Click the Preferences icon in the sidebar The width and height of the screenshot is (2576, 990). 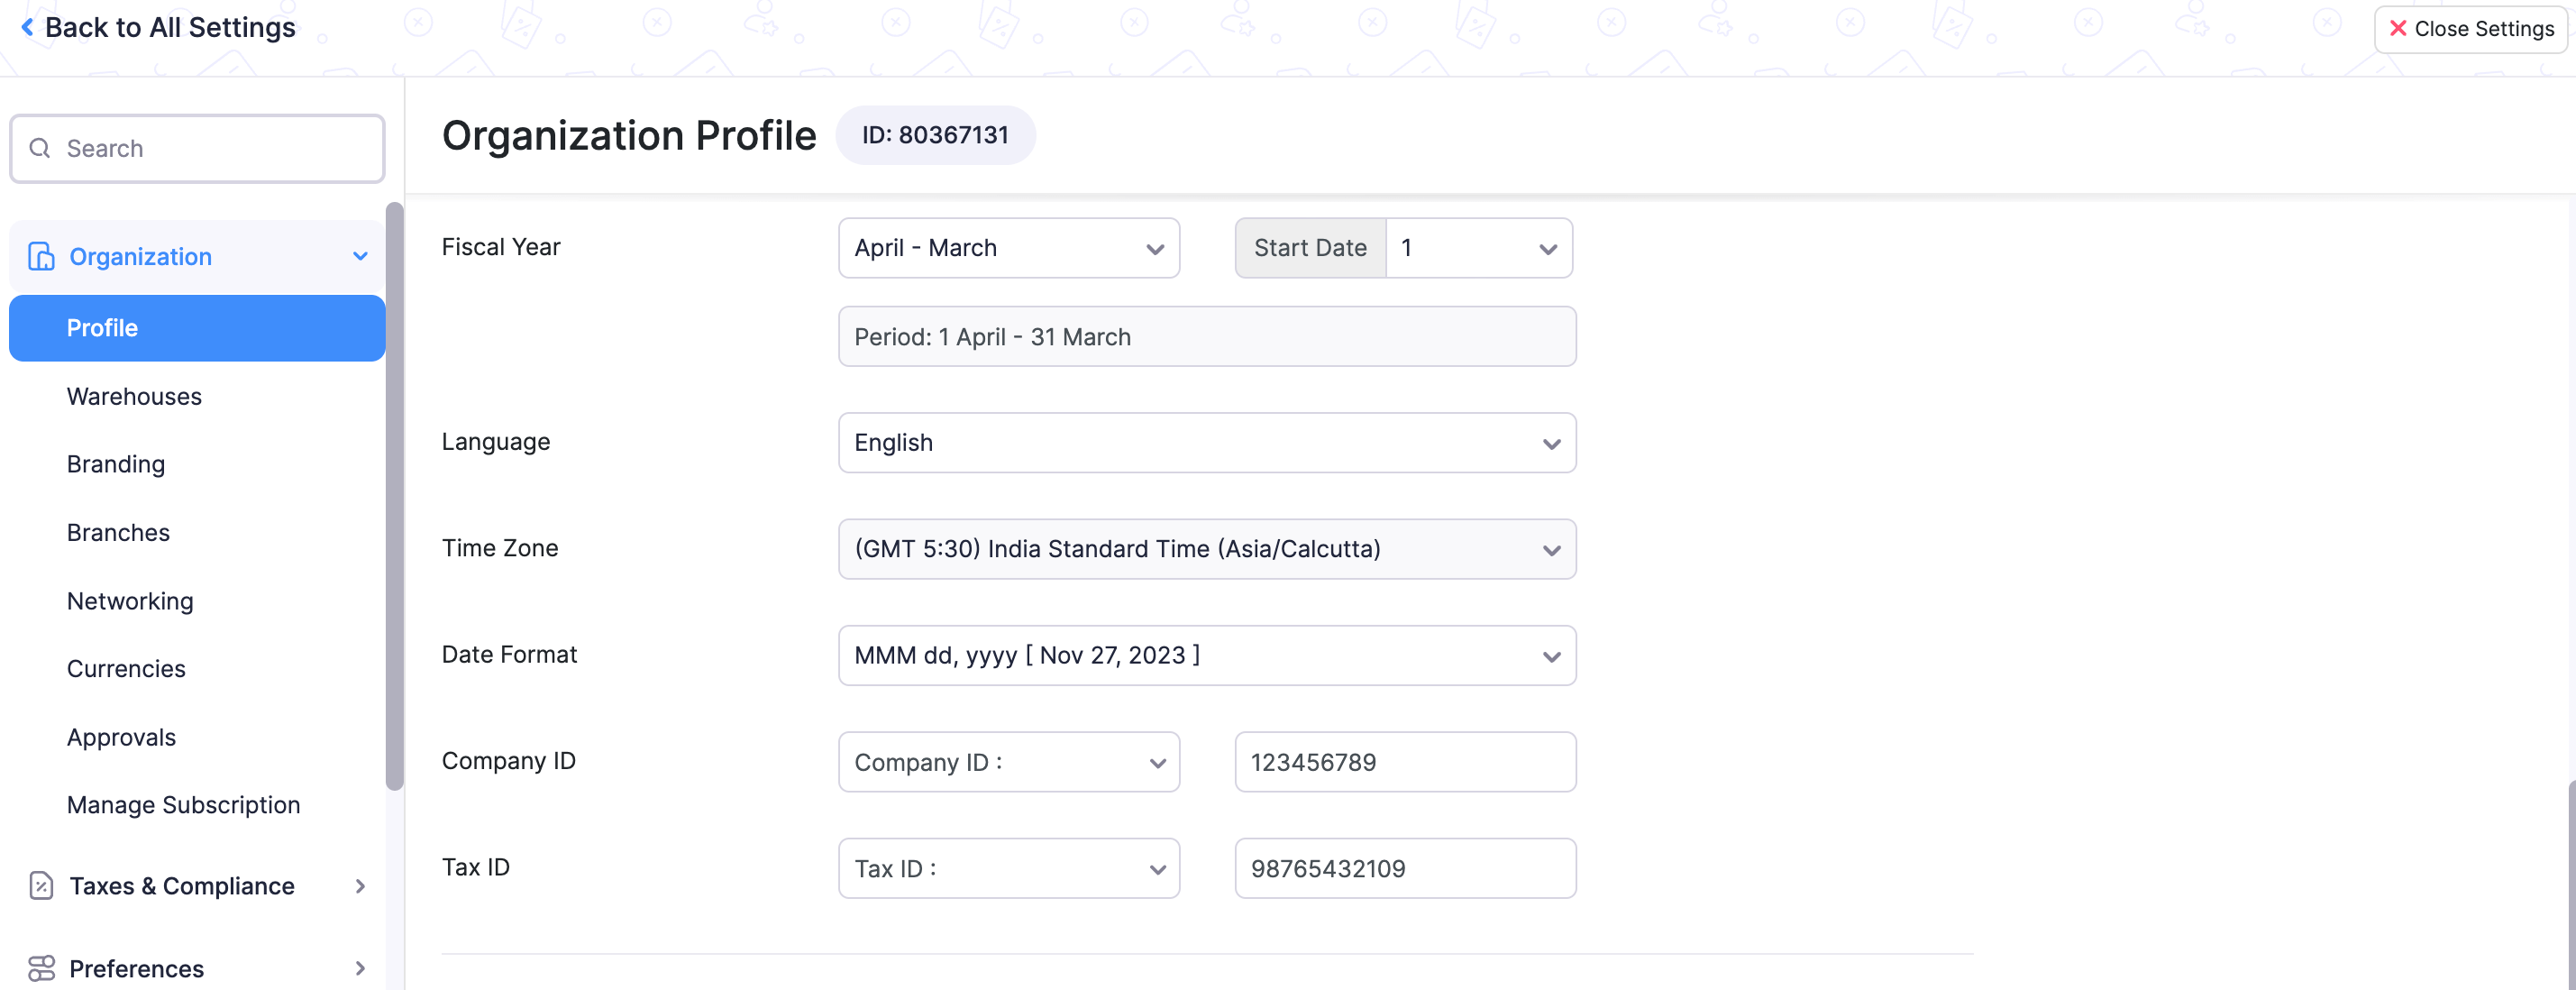[40, 967]
